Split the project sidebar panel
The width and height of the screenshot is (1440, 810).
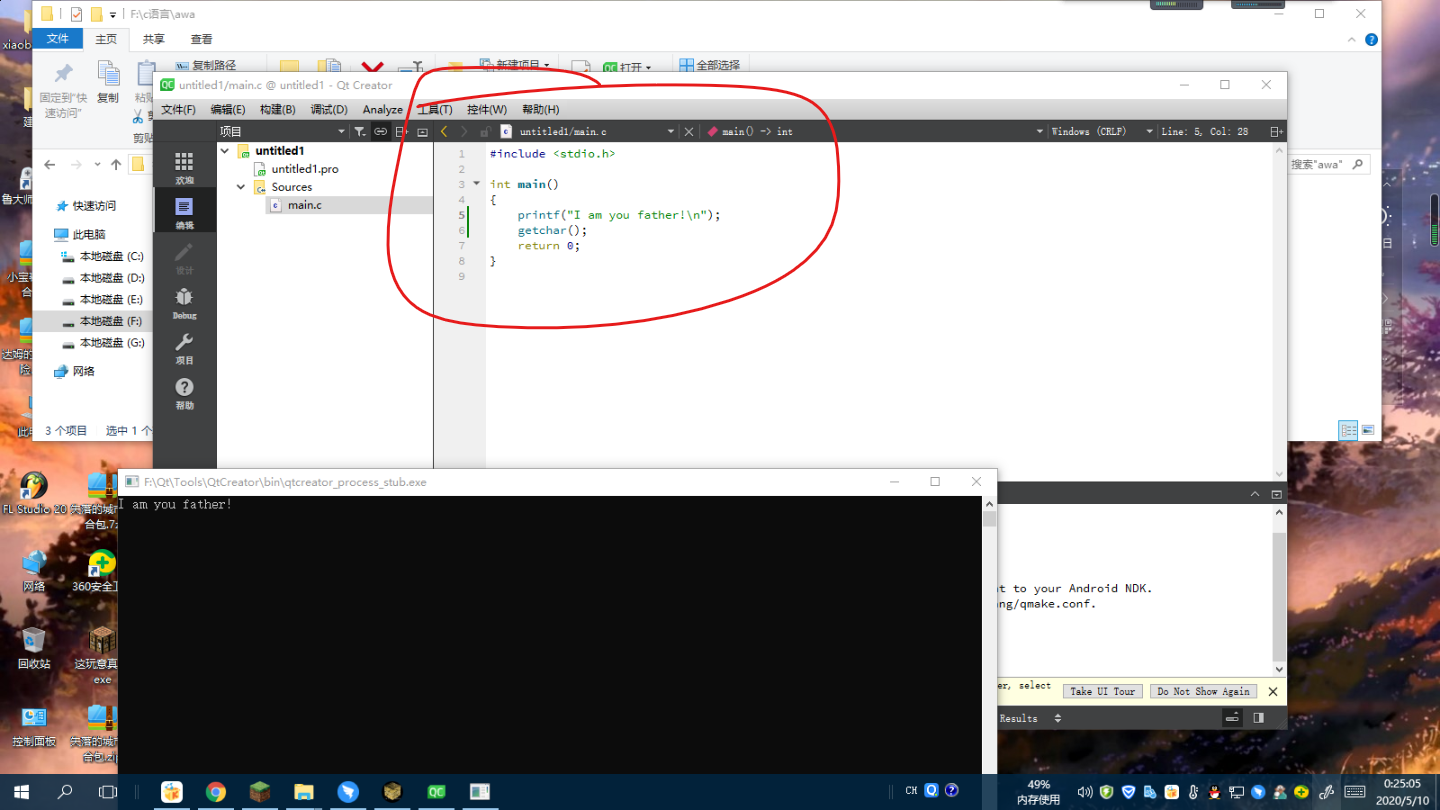[x=401, y=131]
